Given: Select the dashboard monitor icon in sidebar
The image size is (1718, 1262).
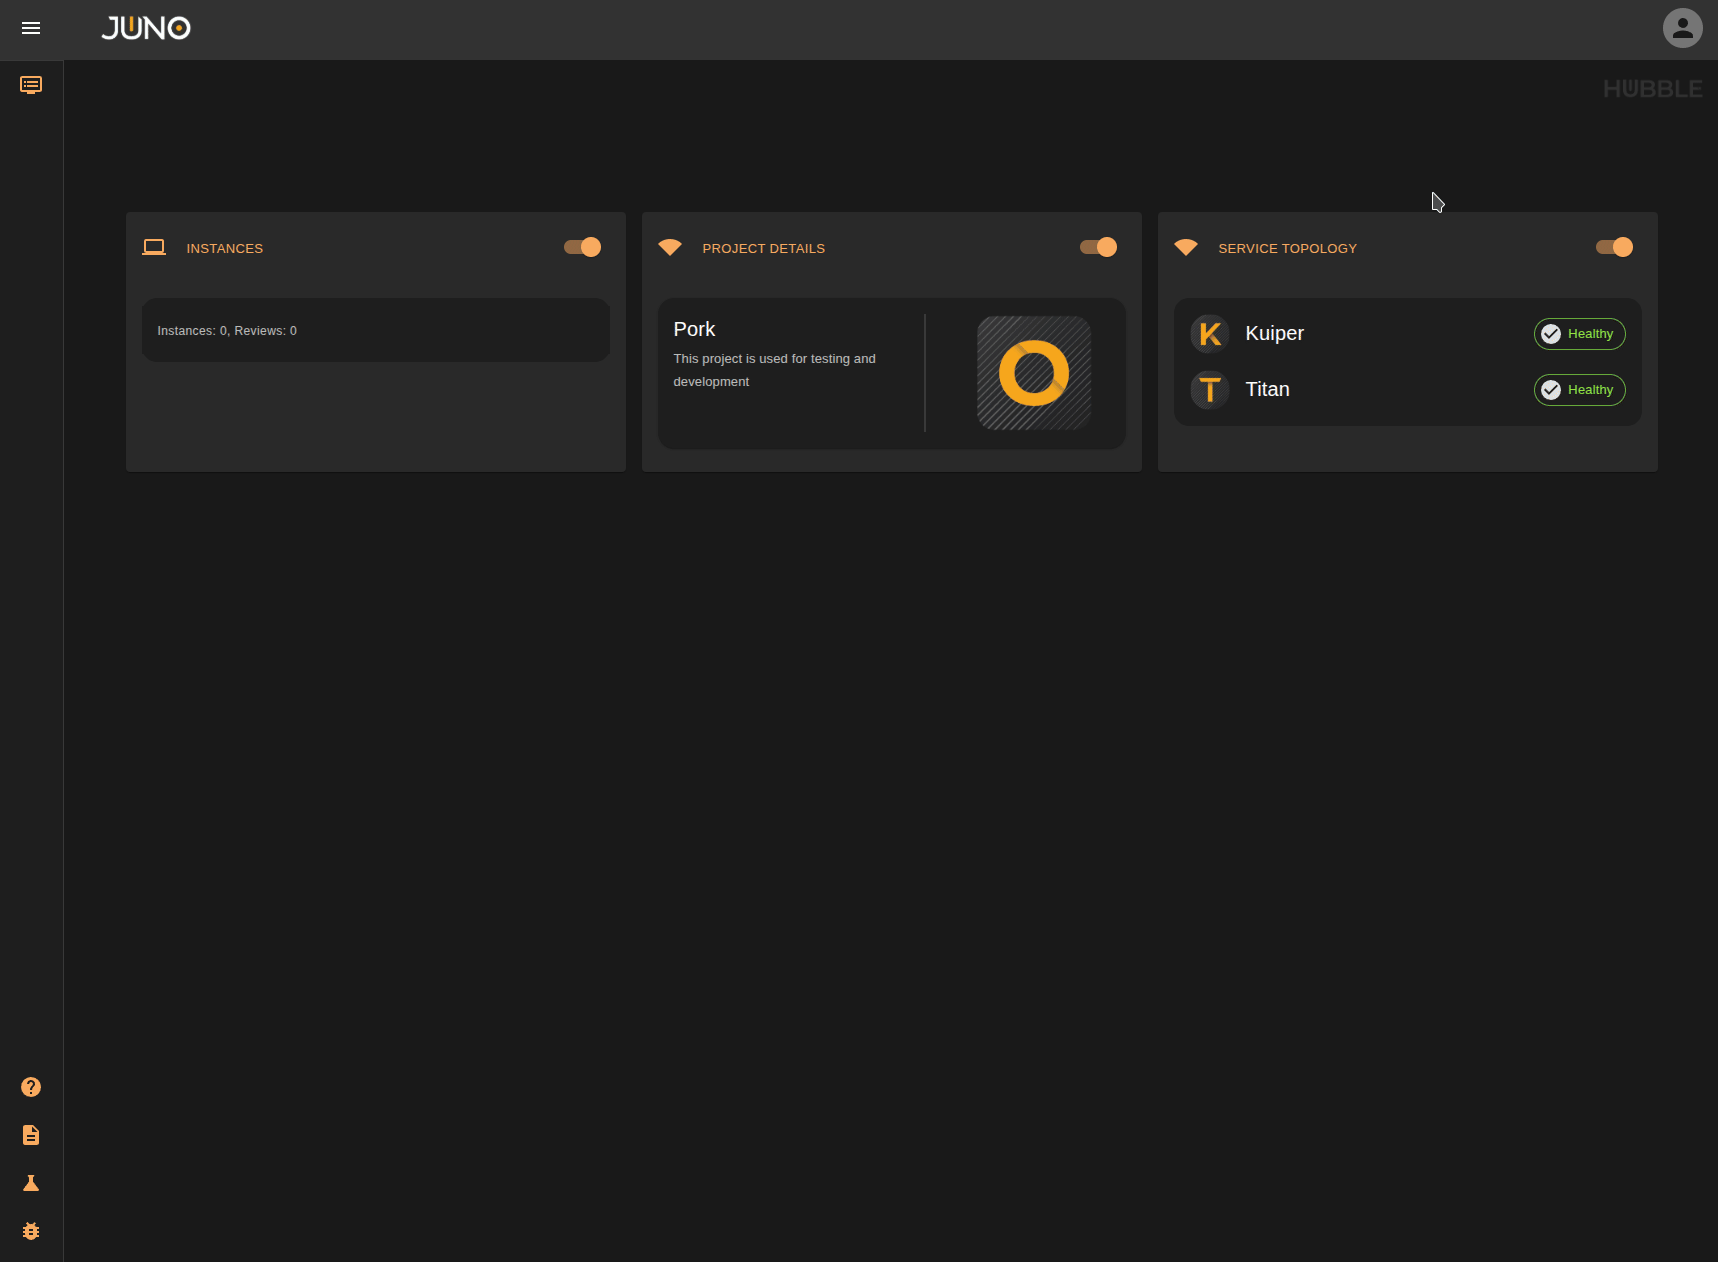Looking at the screenshot, I should (31, 85).
